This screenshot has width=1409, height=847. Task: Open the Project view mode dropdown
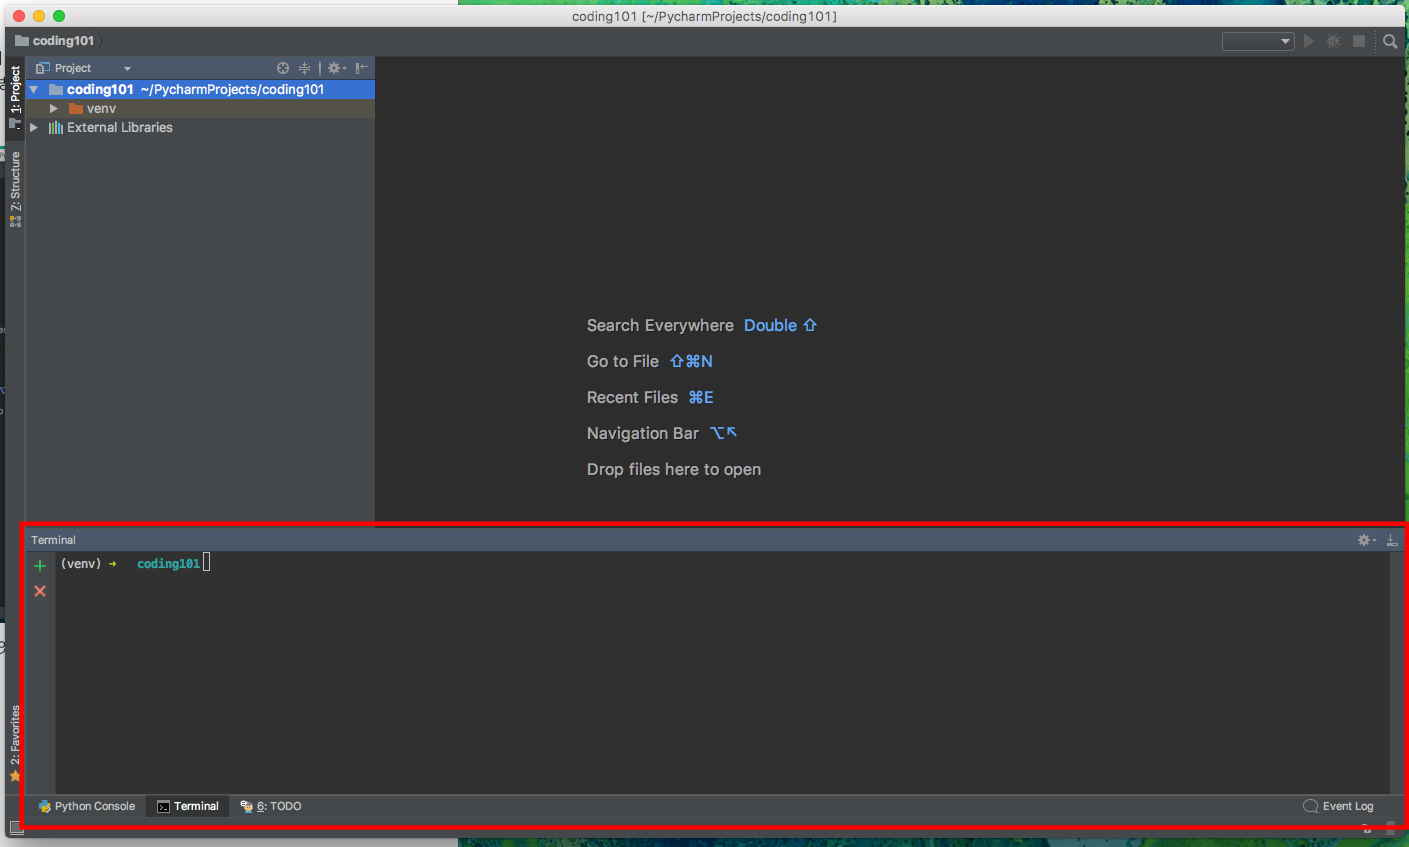(125, 67)
